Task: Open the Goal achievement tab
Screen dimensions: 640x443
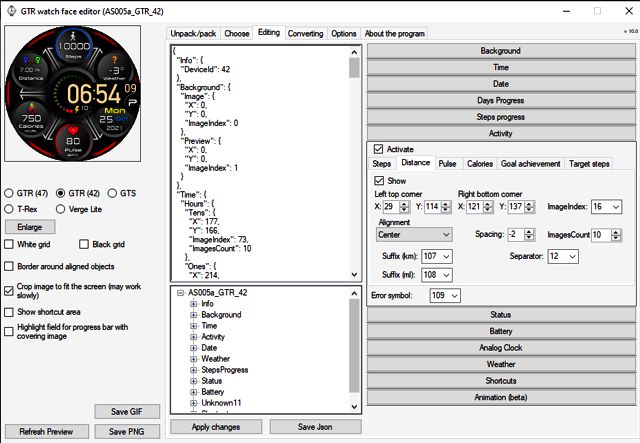Action: (531, 164)
